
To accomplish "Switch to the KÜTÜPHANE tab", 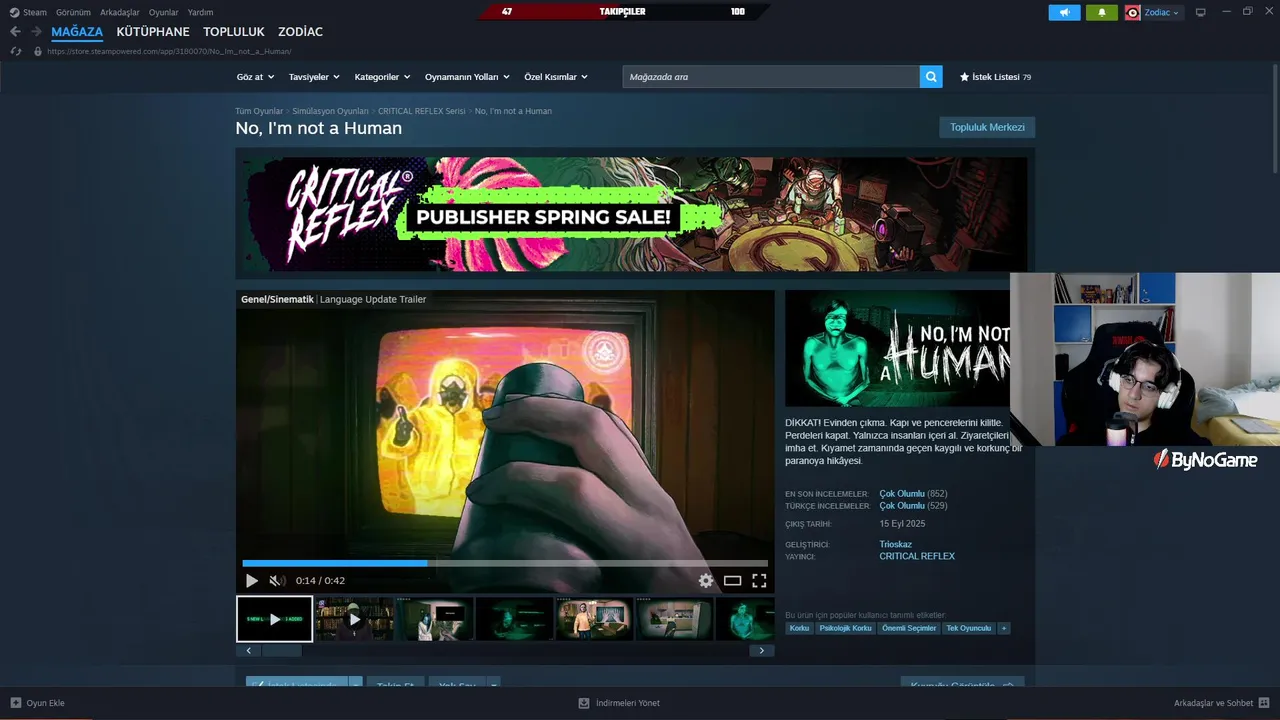I will tap(153, 32).
